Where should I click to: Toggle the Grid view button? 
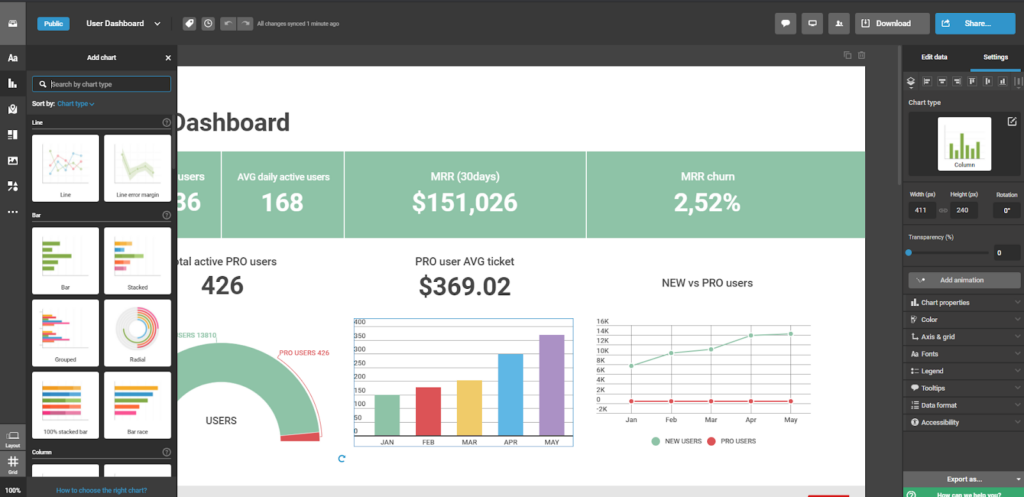click(13, 463)
